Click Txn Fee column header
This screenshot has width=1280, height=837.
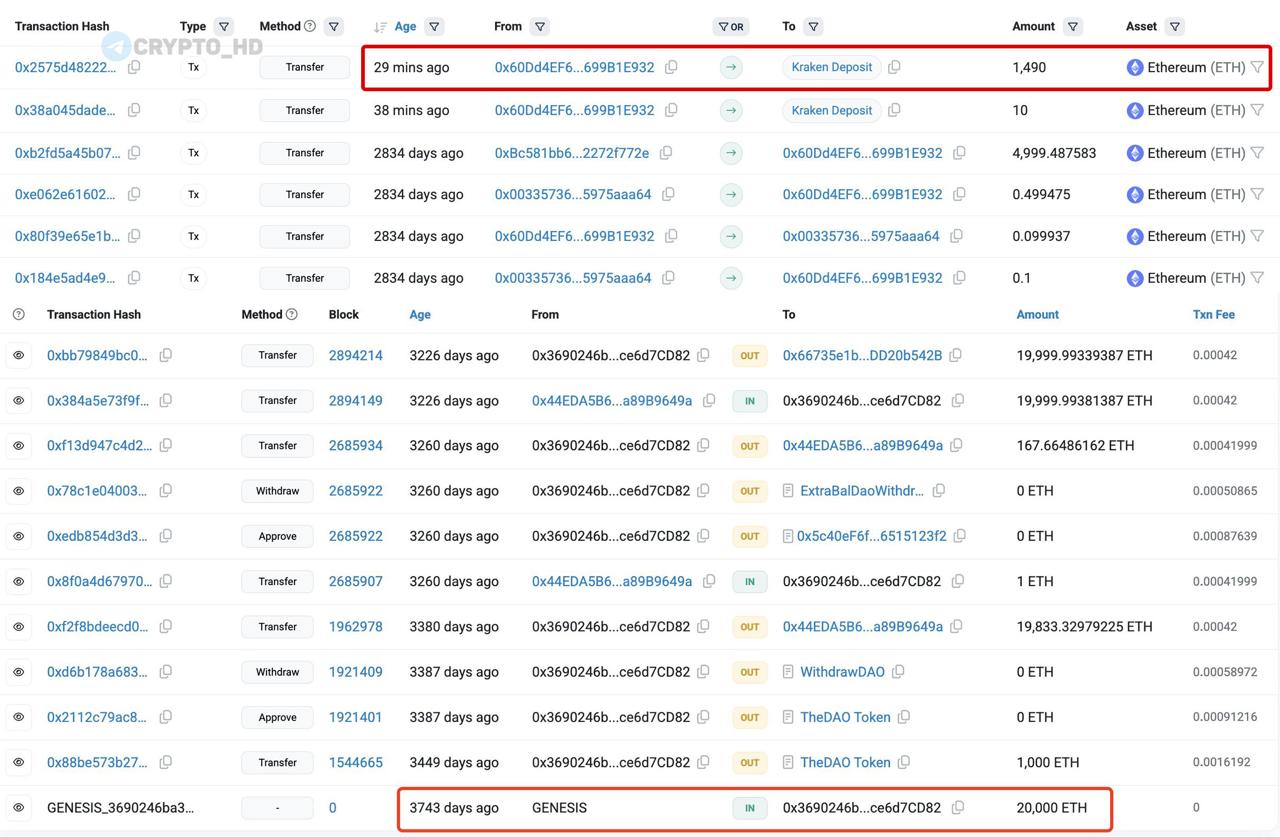(1213, 314)
